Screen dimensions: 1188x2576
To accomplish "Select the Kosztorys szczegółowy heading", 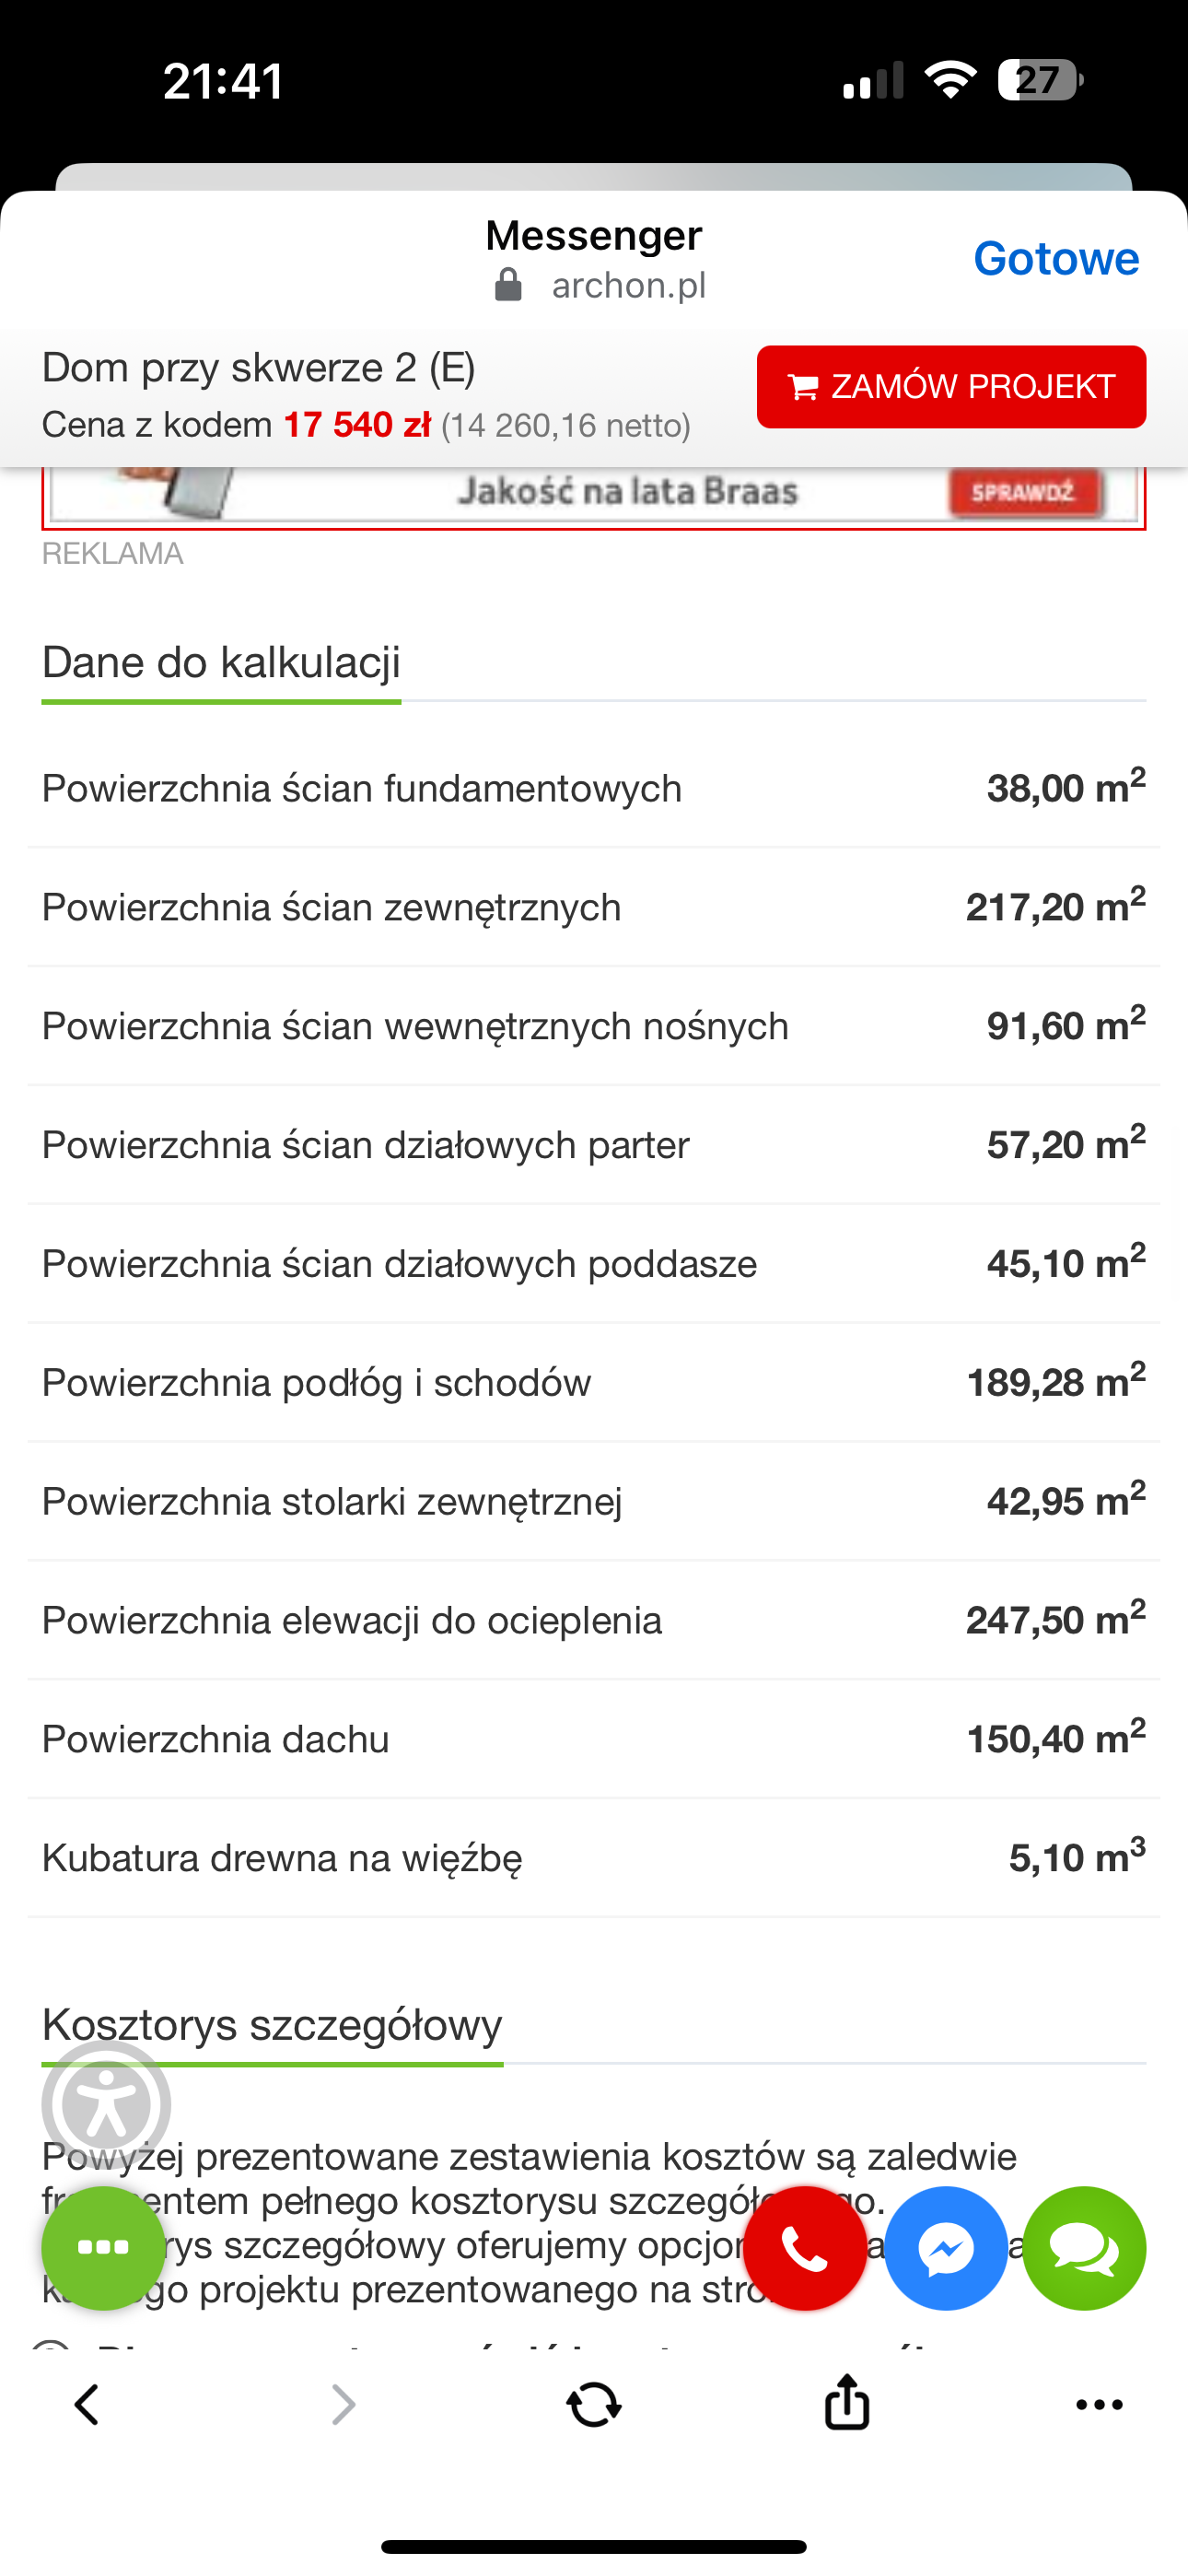I will [272, 2024].
